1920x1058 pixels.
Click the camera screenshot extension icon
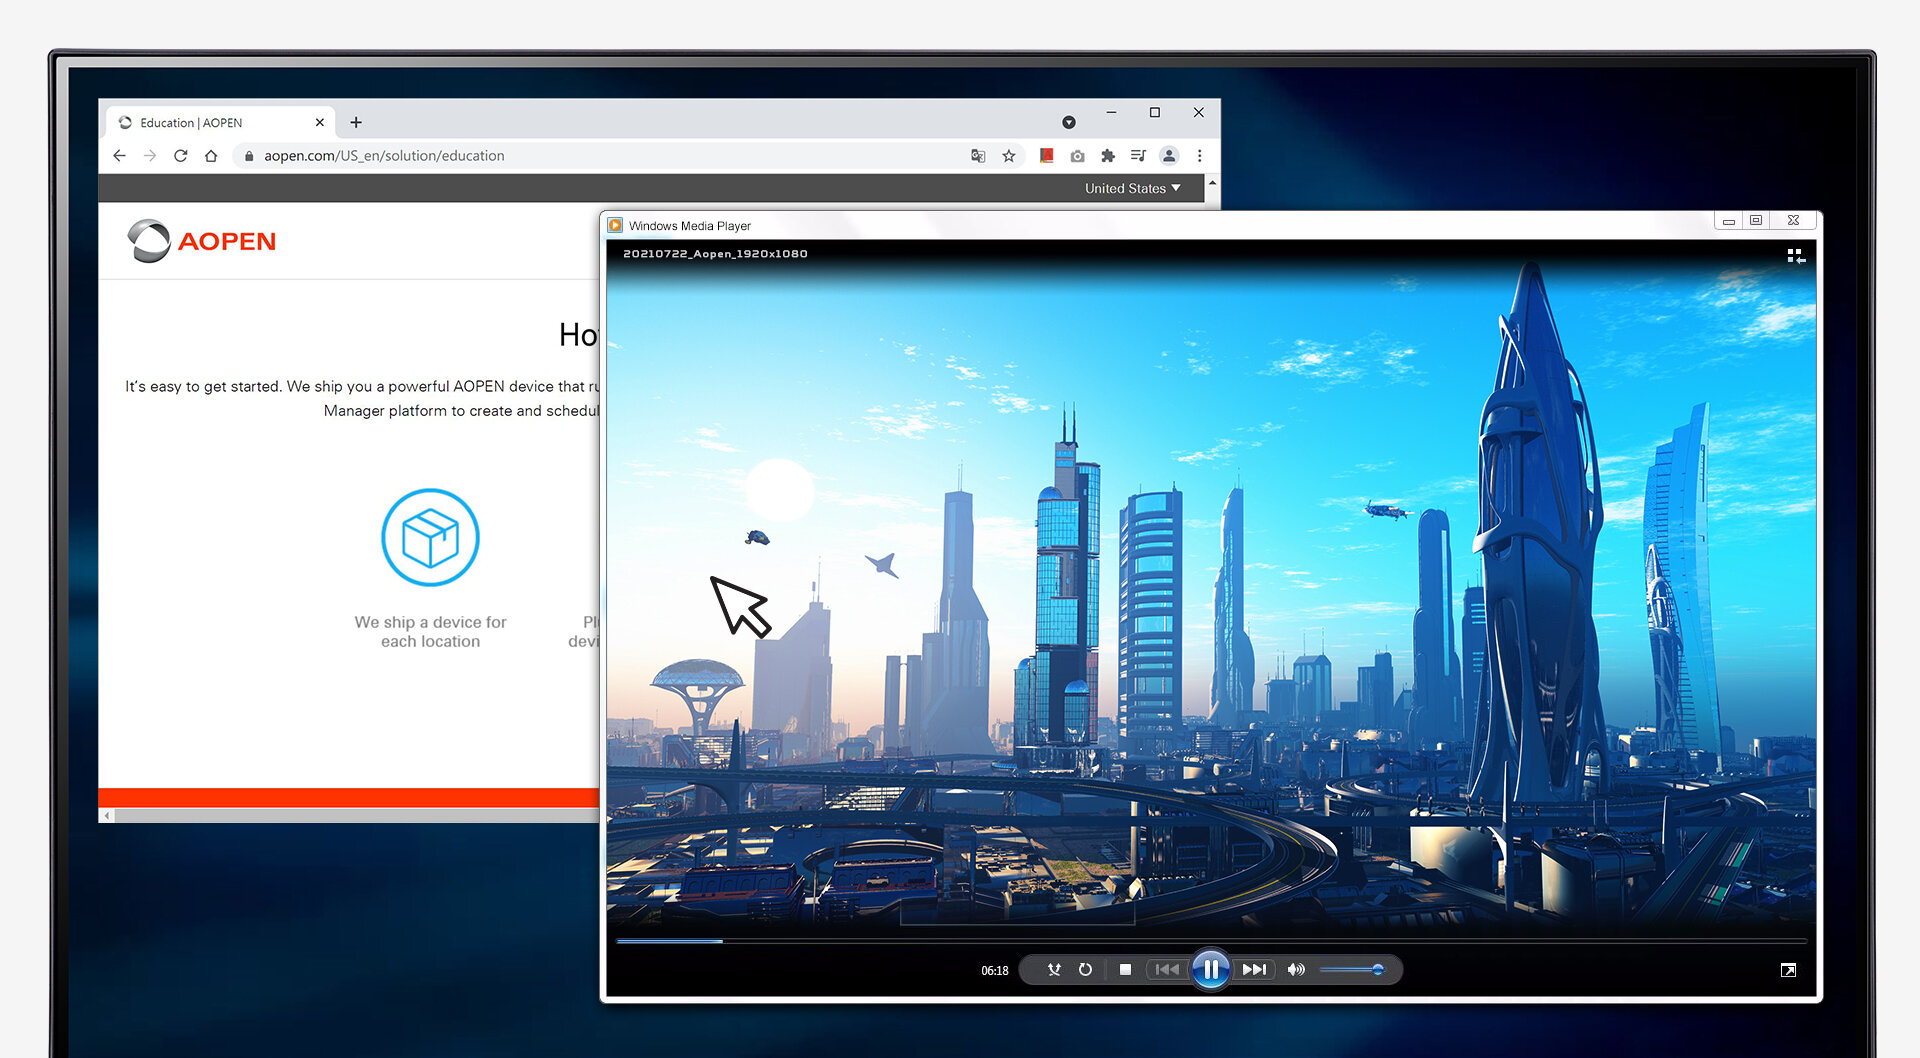1077,156
